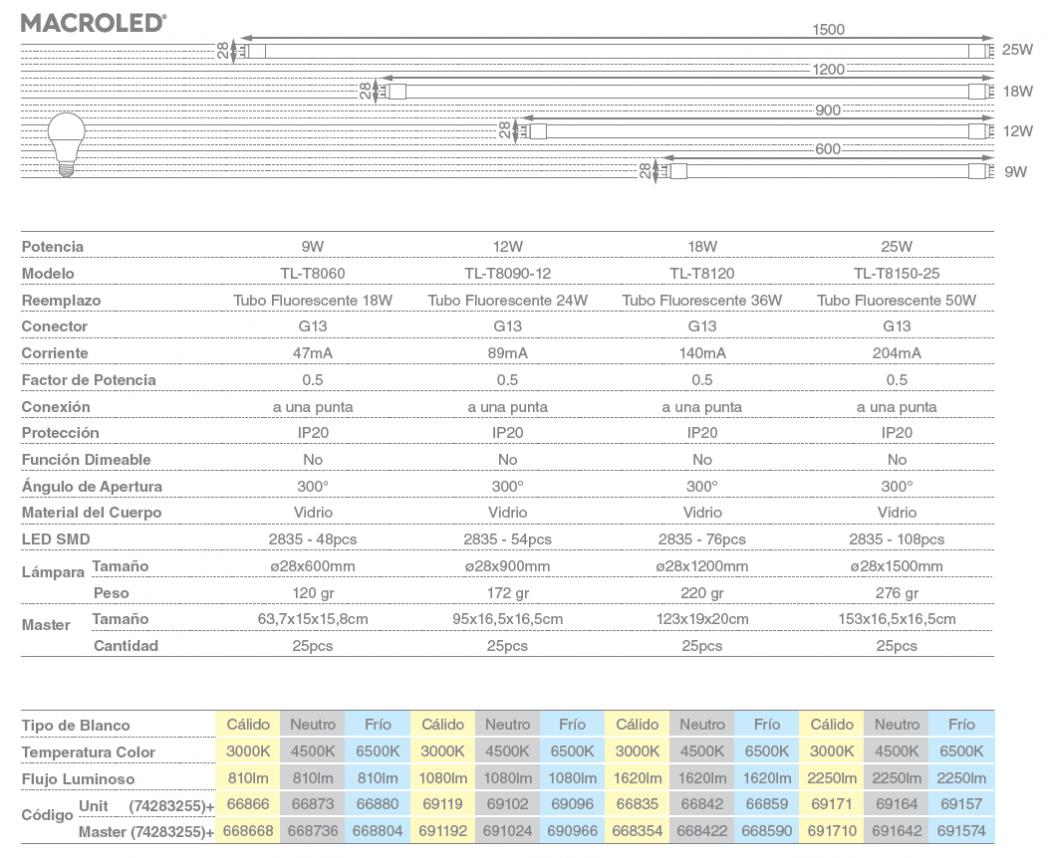Click the 1200 length dimension label
The image size is (1050, 858).
tap(828, 70)
